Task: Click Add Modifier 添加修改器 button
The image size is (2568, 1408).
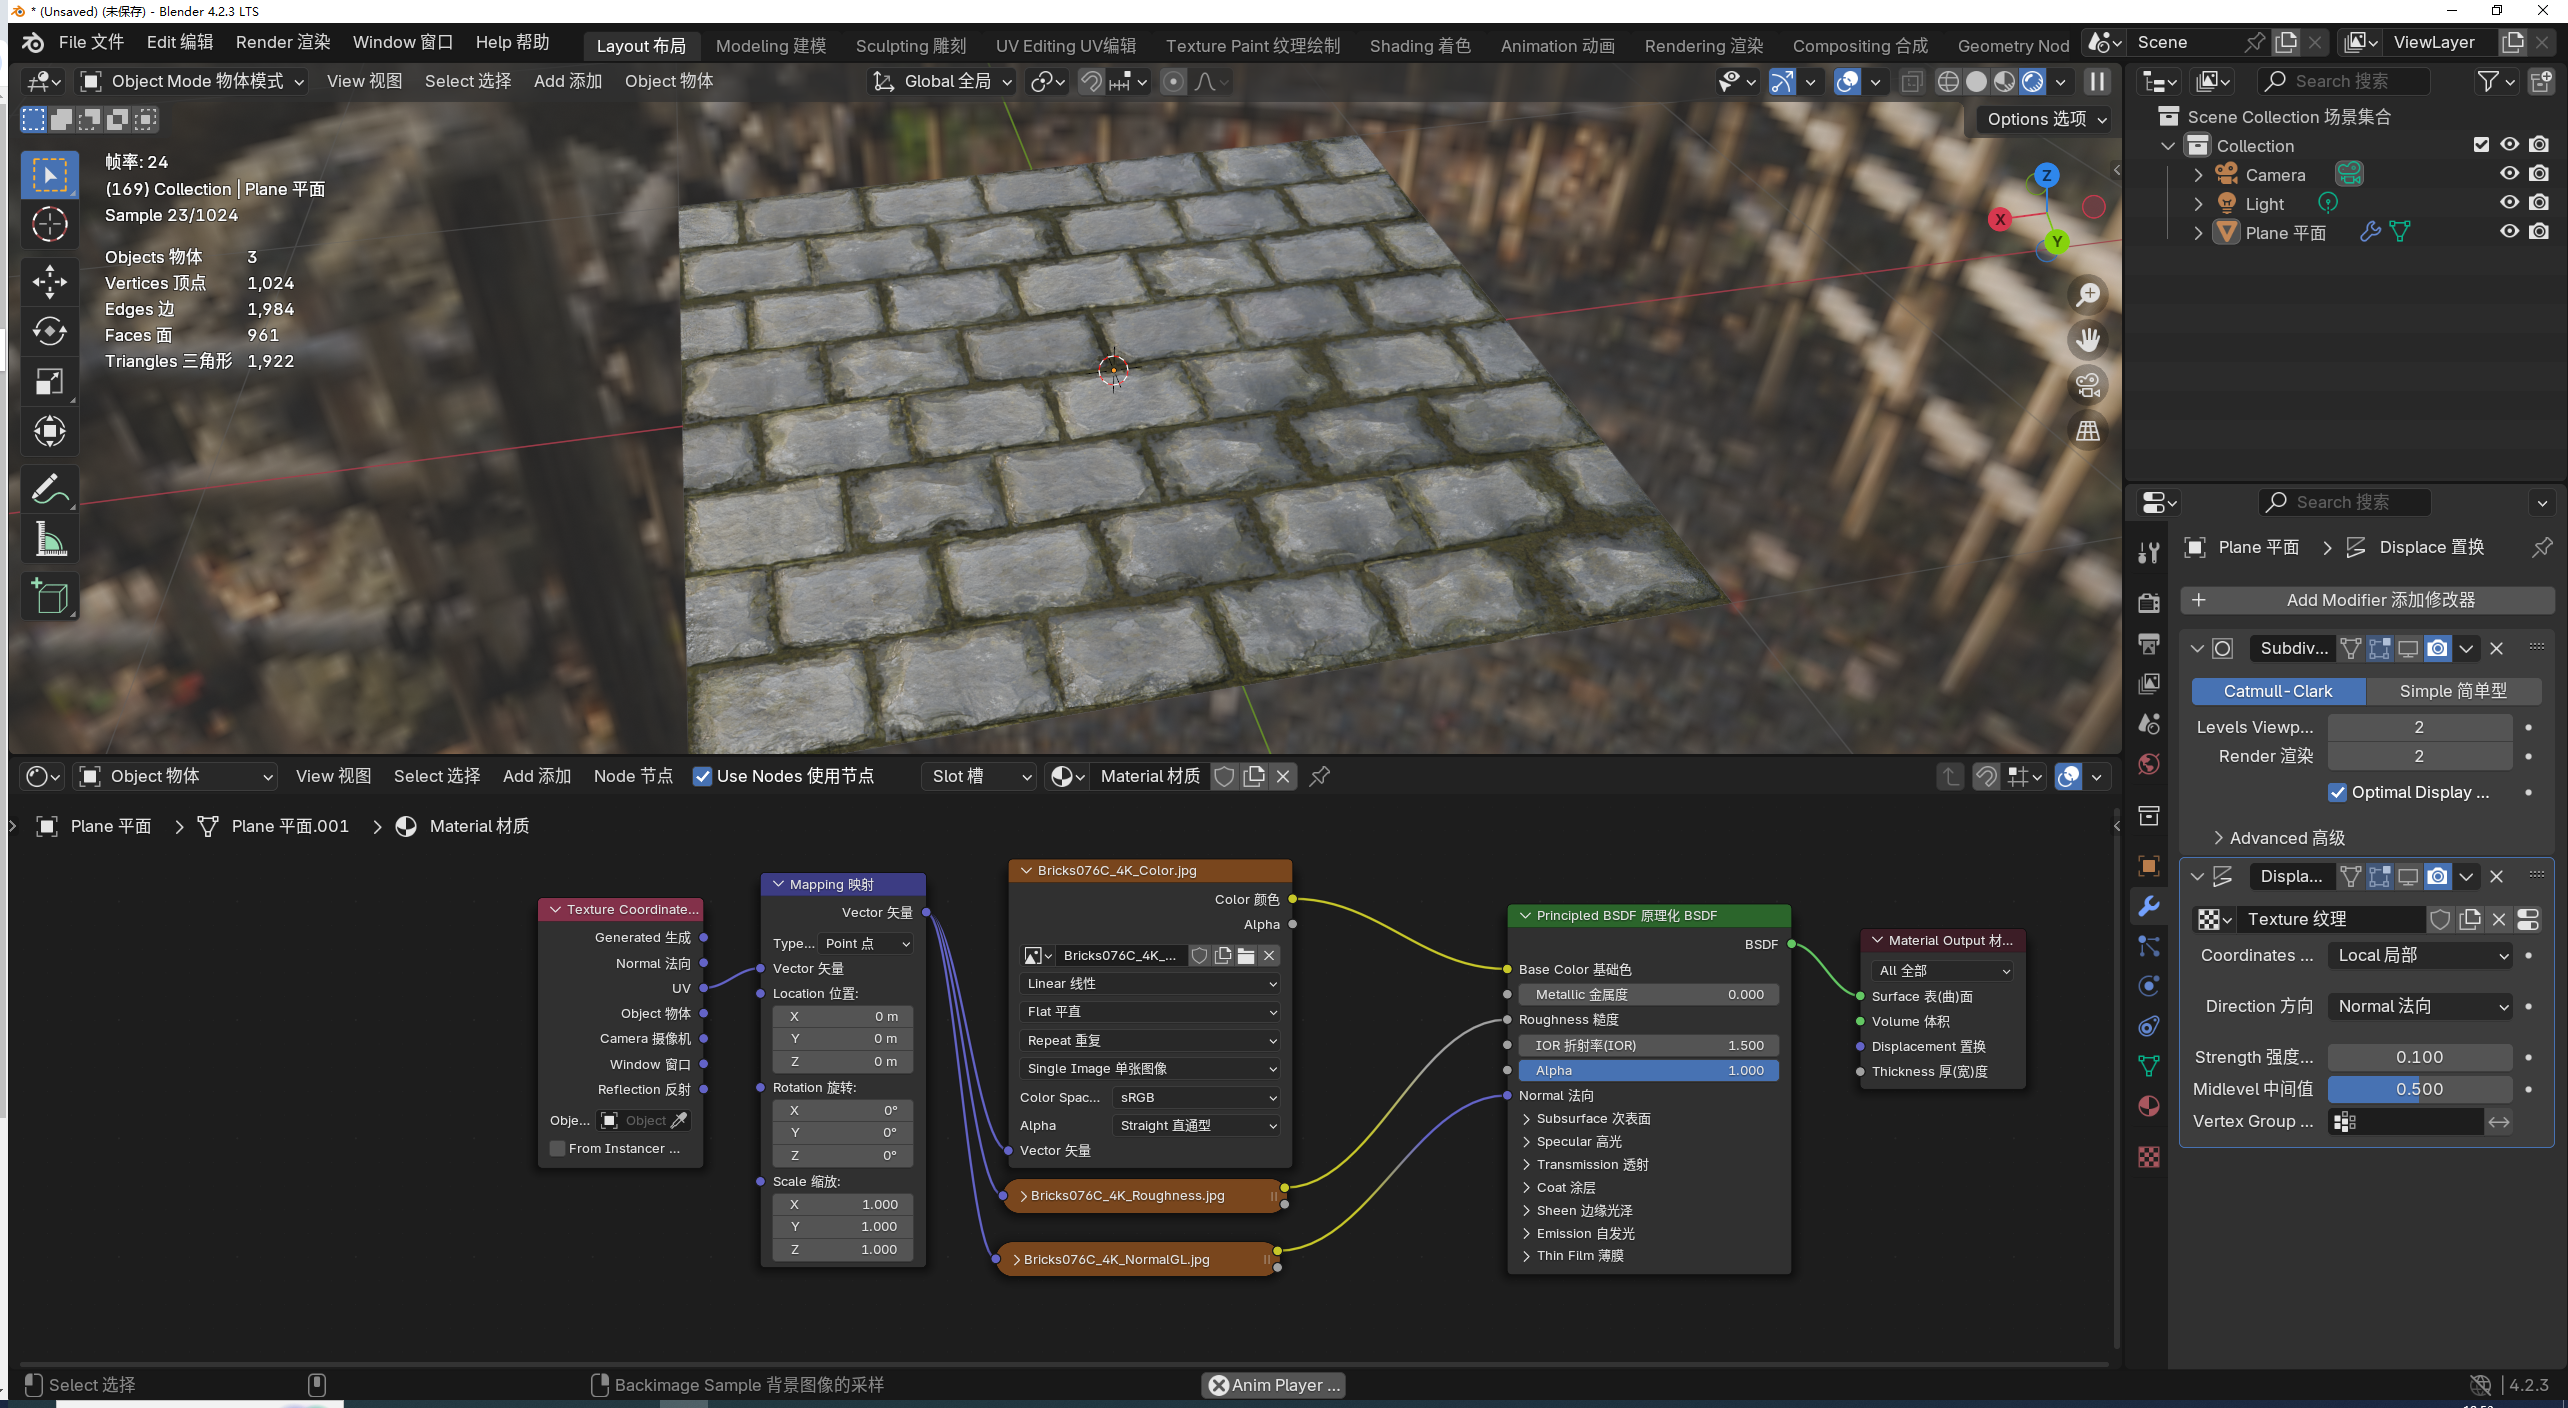Action: (x=2367, y=600)
